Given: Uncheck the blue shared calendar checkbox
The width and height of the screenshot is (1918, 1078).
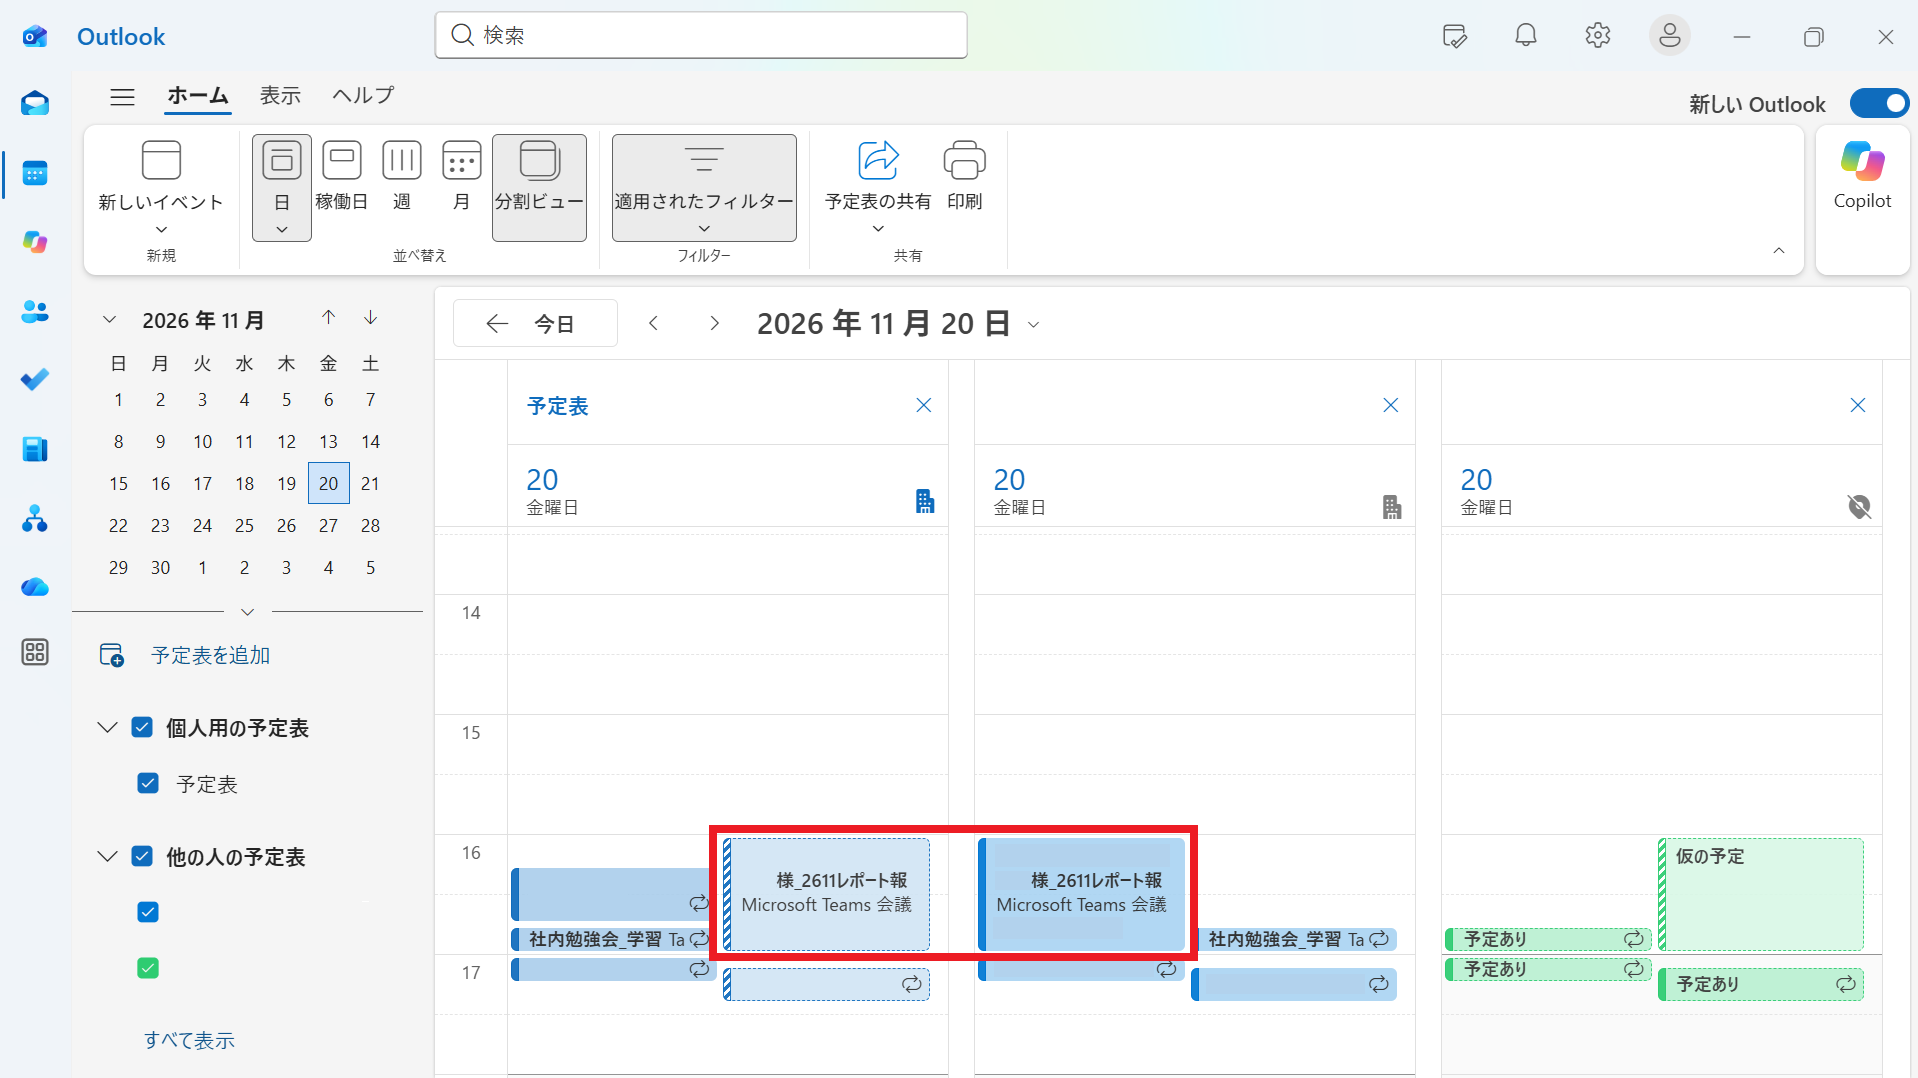Looking at the screenshot, I should pyautogui.click(x=148, y=912).
